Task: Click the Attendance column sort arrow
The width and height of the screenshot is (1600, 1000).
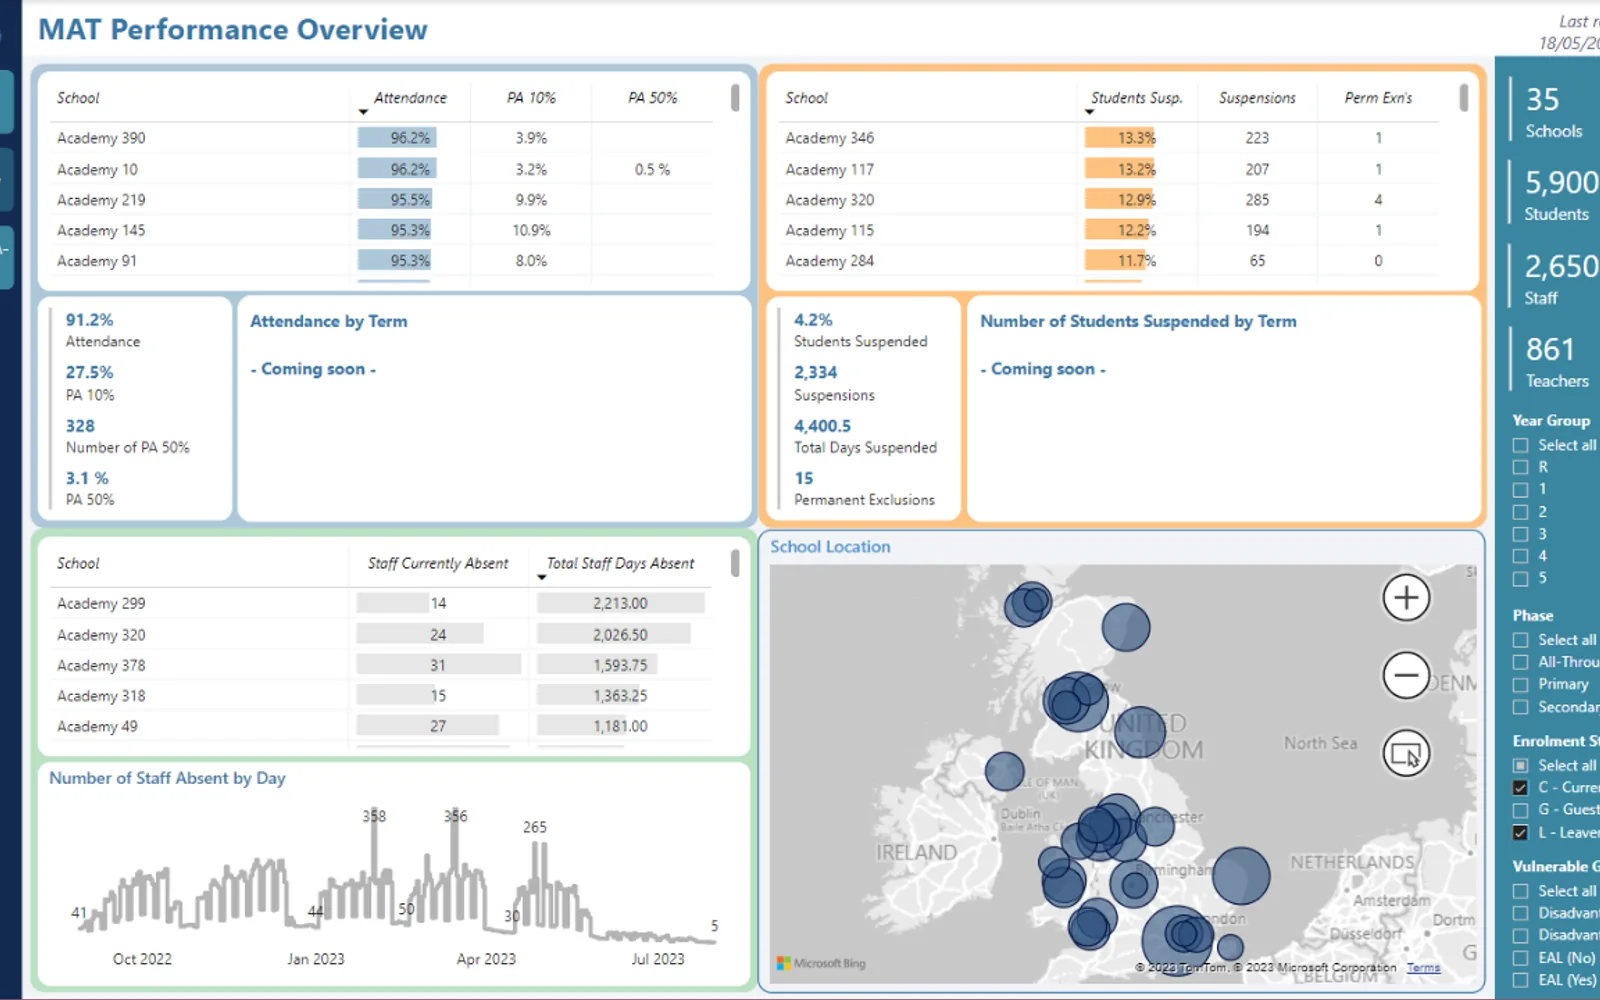Action: (363, 112)
